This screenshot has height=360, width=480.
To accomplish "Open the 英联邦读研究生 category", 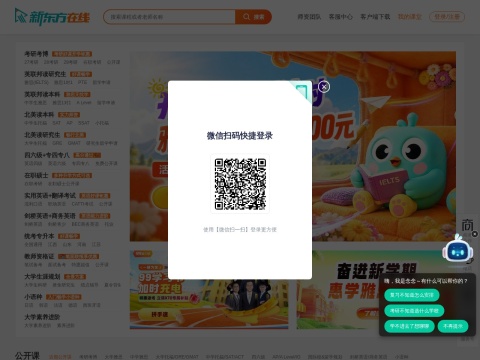I will [x=45, y=74].
